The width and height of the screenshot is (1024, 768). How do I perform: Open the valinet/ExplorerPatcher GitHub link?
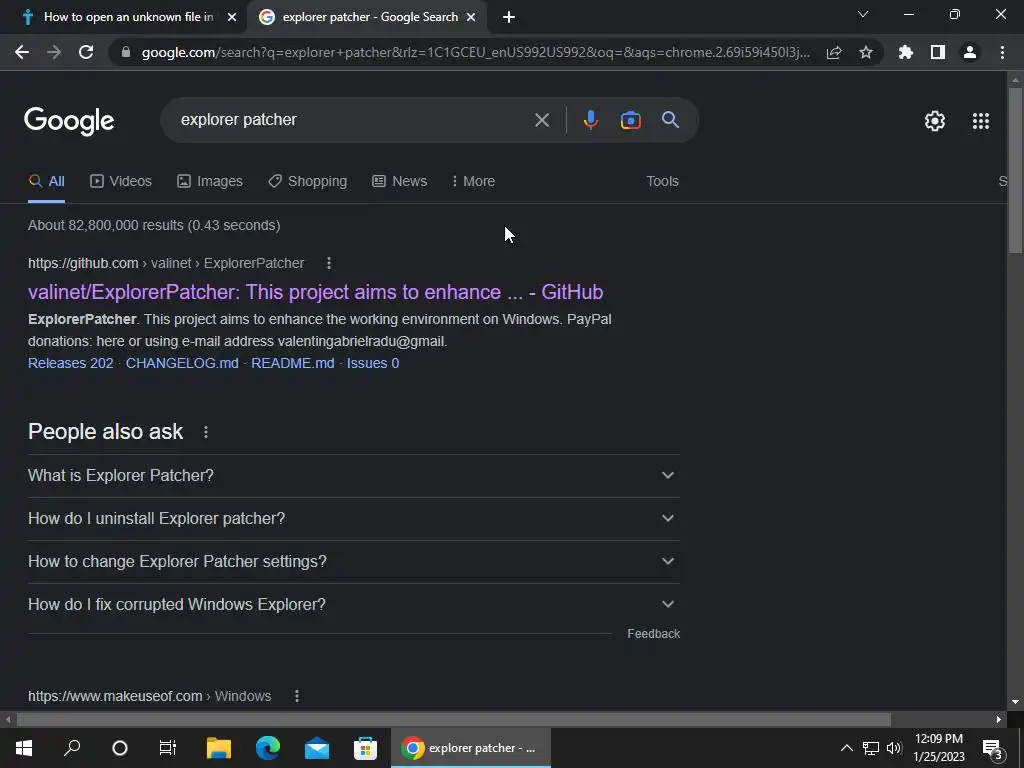coord(315,292)
